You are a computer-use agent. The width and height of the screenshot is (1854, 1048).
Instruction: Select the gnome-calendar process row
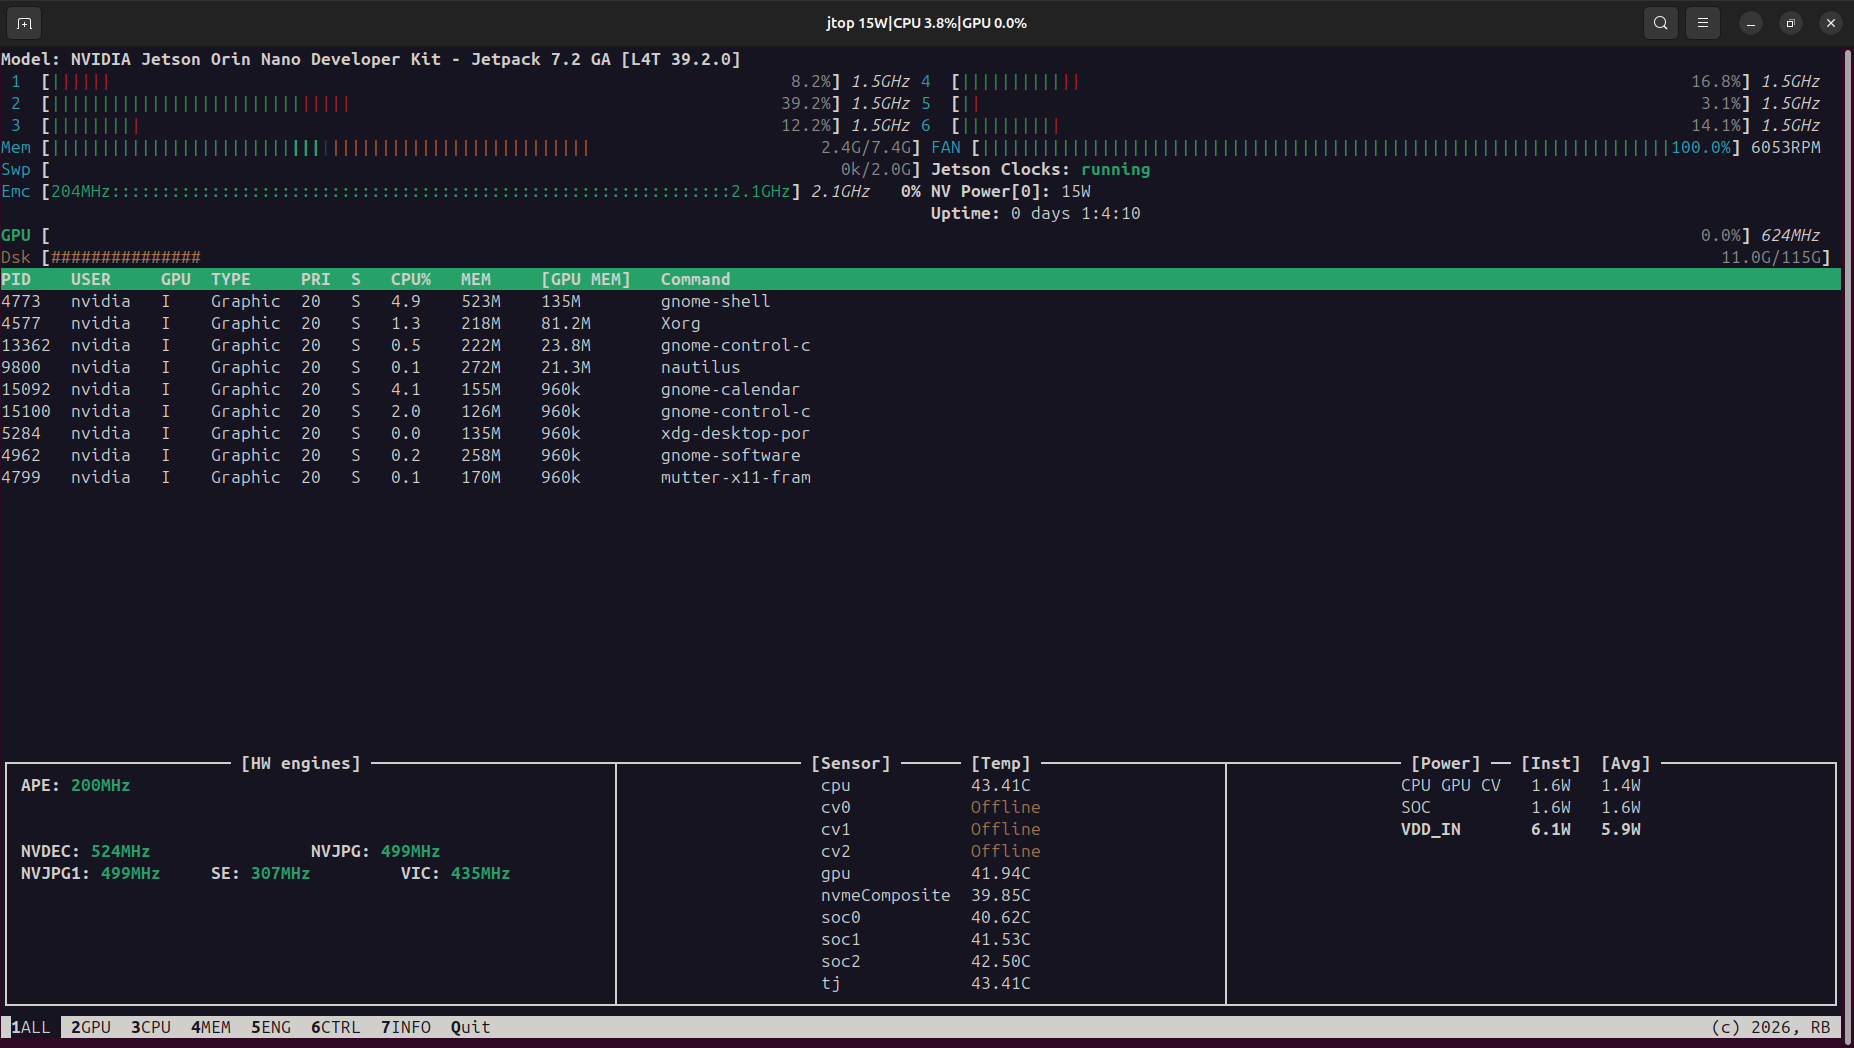point(920,389)
